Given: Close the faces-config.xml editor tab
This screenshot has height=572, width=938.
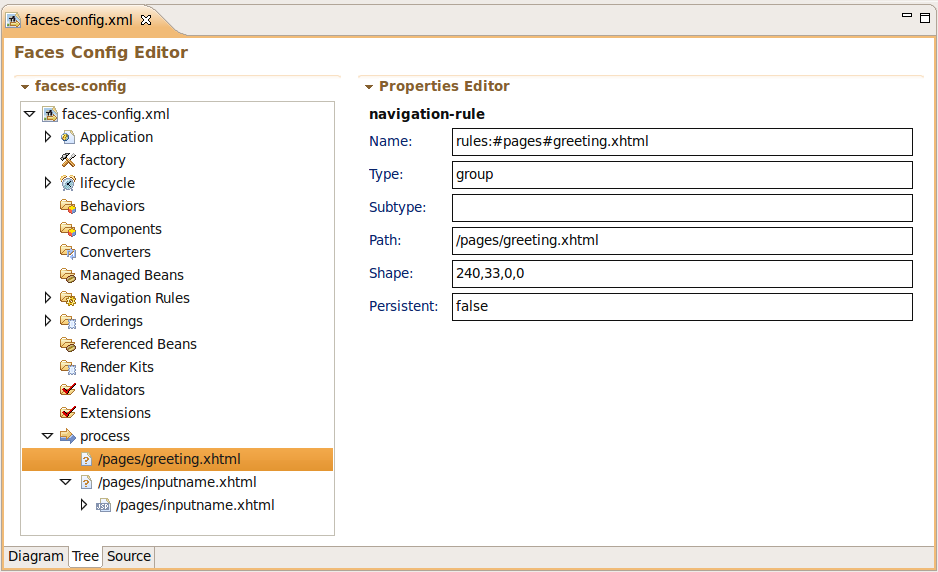Looking at the screenshot, I should (x=146, y=20).
